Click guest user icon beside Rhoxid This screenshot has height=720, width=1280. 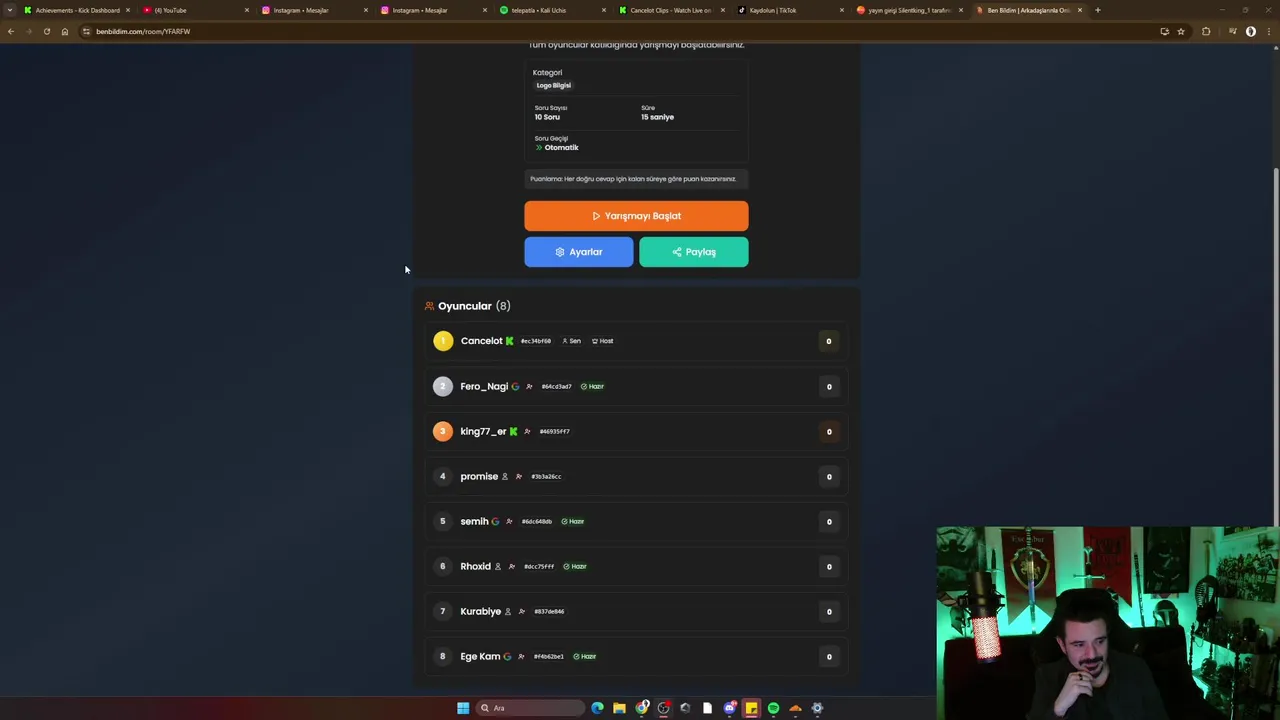point(497,567)
